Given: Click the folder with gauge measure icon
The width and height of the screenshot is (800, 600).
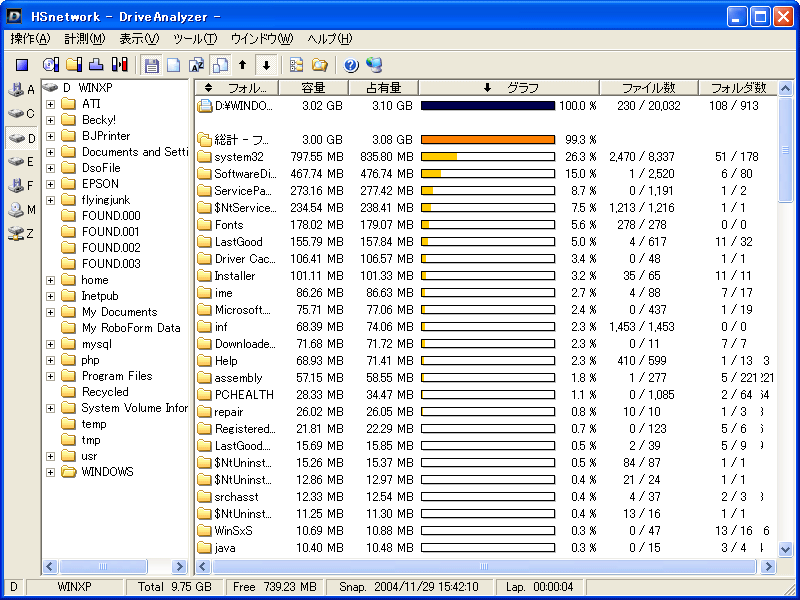Looking at the screenshot, I should tap(74, 64).
